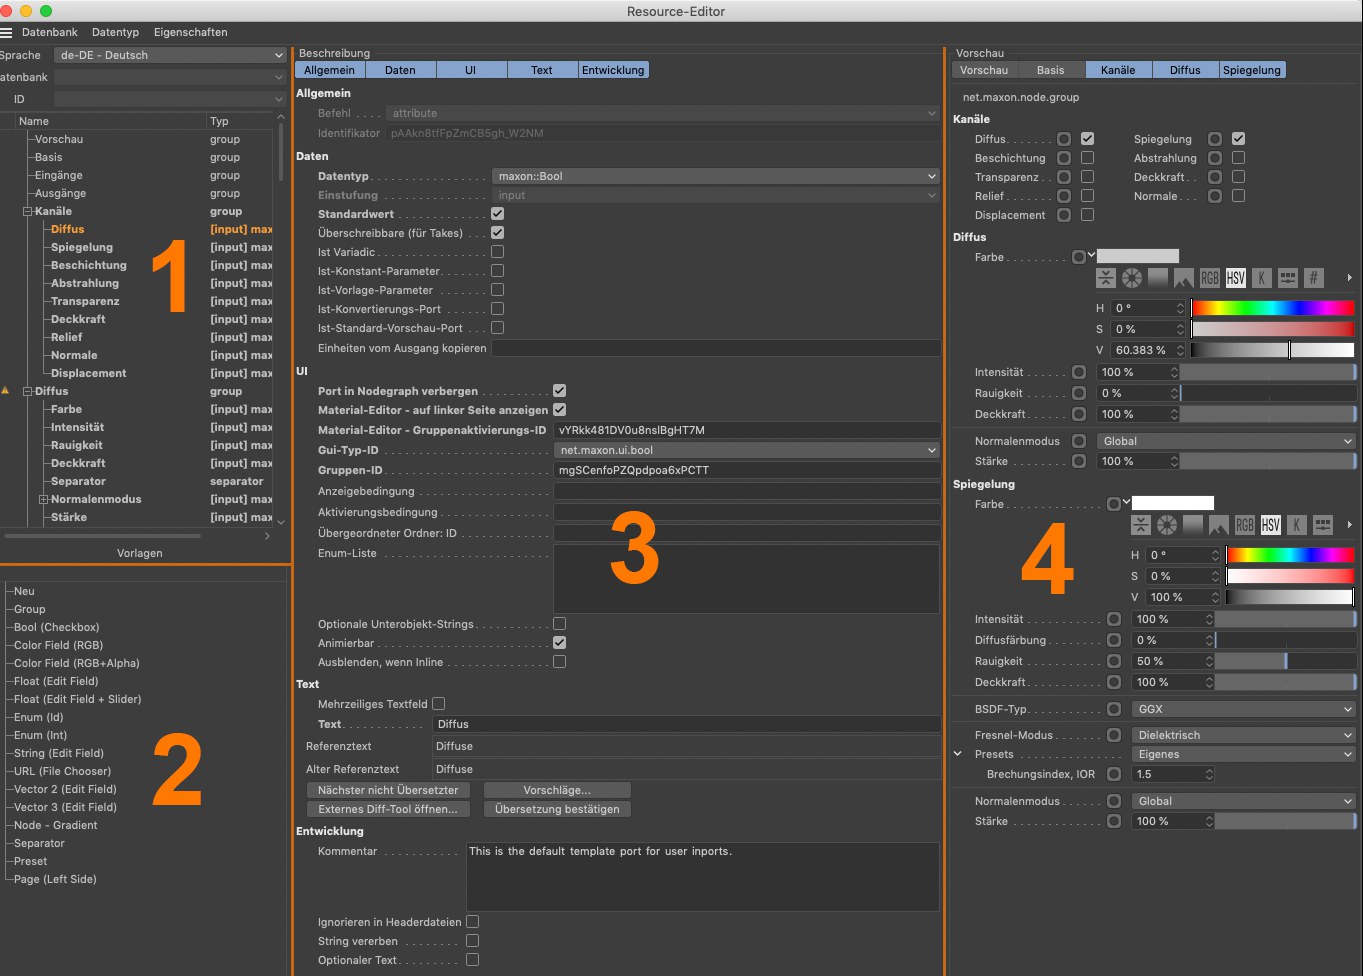The width and height of the screenshot is (1363, 976).
Task: Collapse the Kanäle group in tree
Action: [28, 212]
